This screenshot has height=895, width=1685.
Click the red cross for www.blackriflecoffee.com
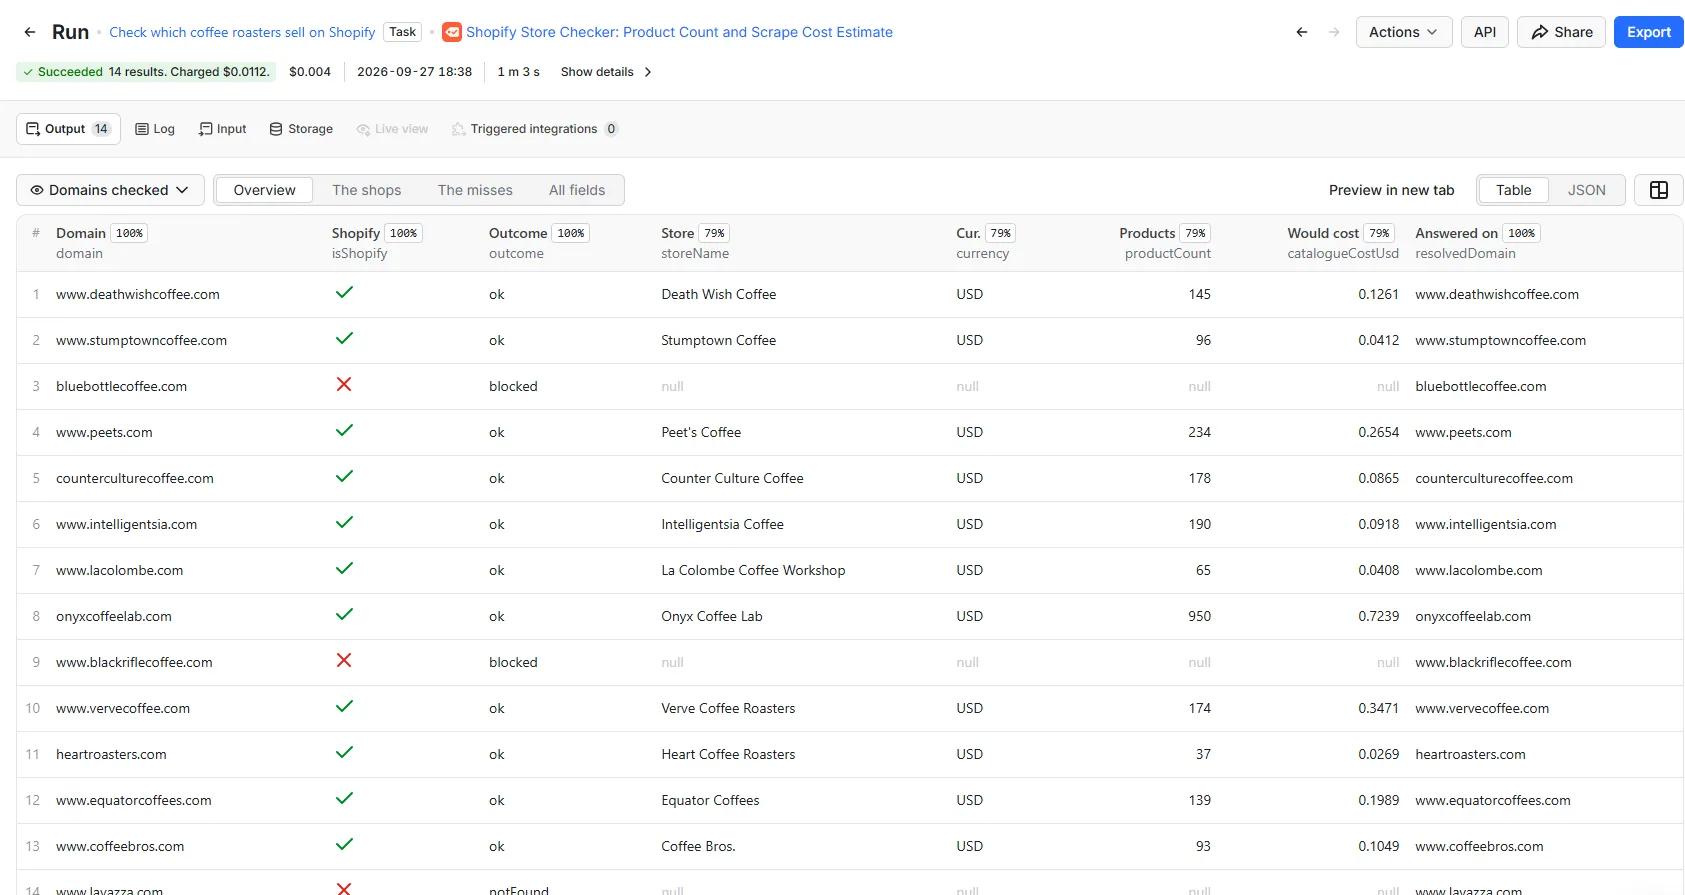pos(344,661)
